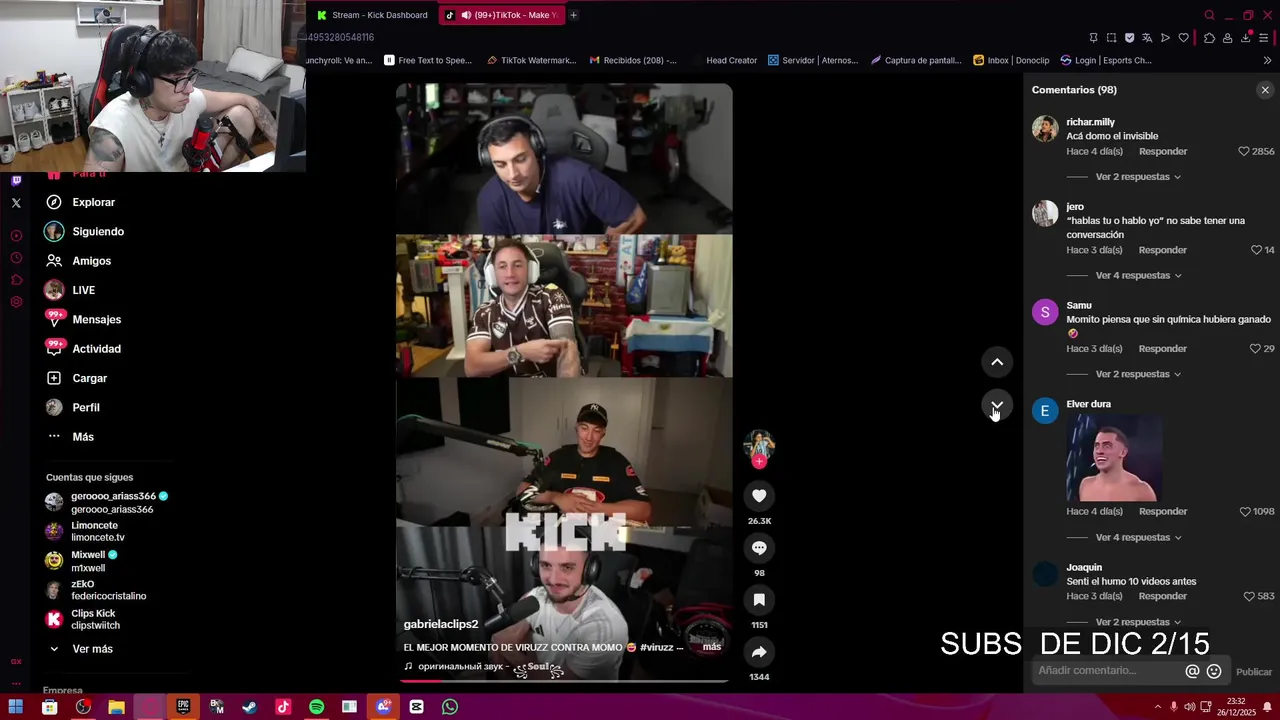Open X (Twitter) in Opera GX sidebar
The image size is (1280, 720).
pos(16,203)
